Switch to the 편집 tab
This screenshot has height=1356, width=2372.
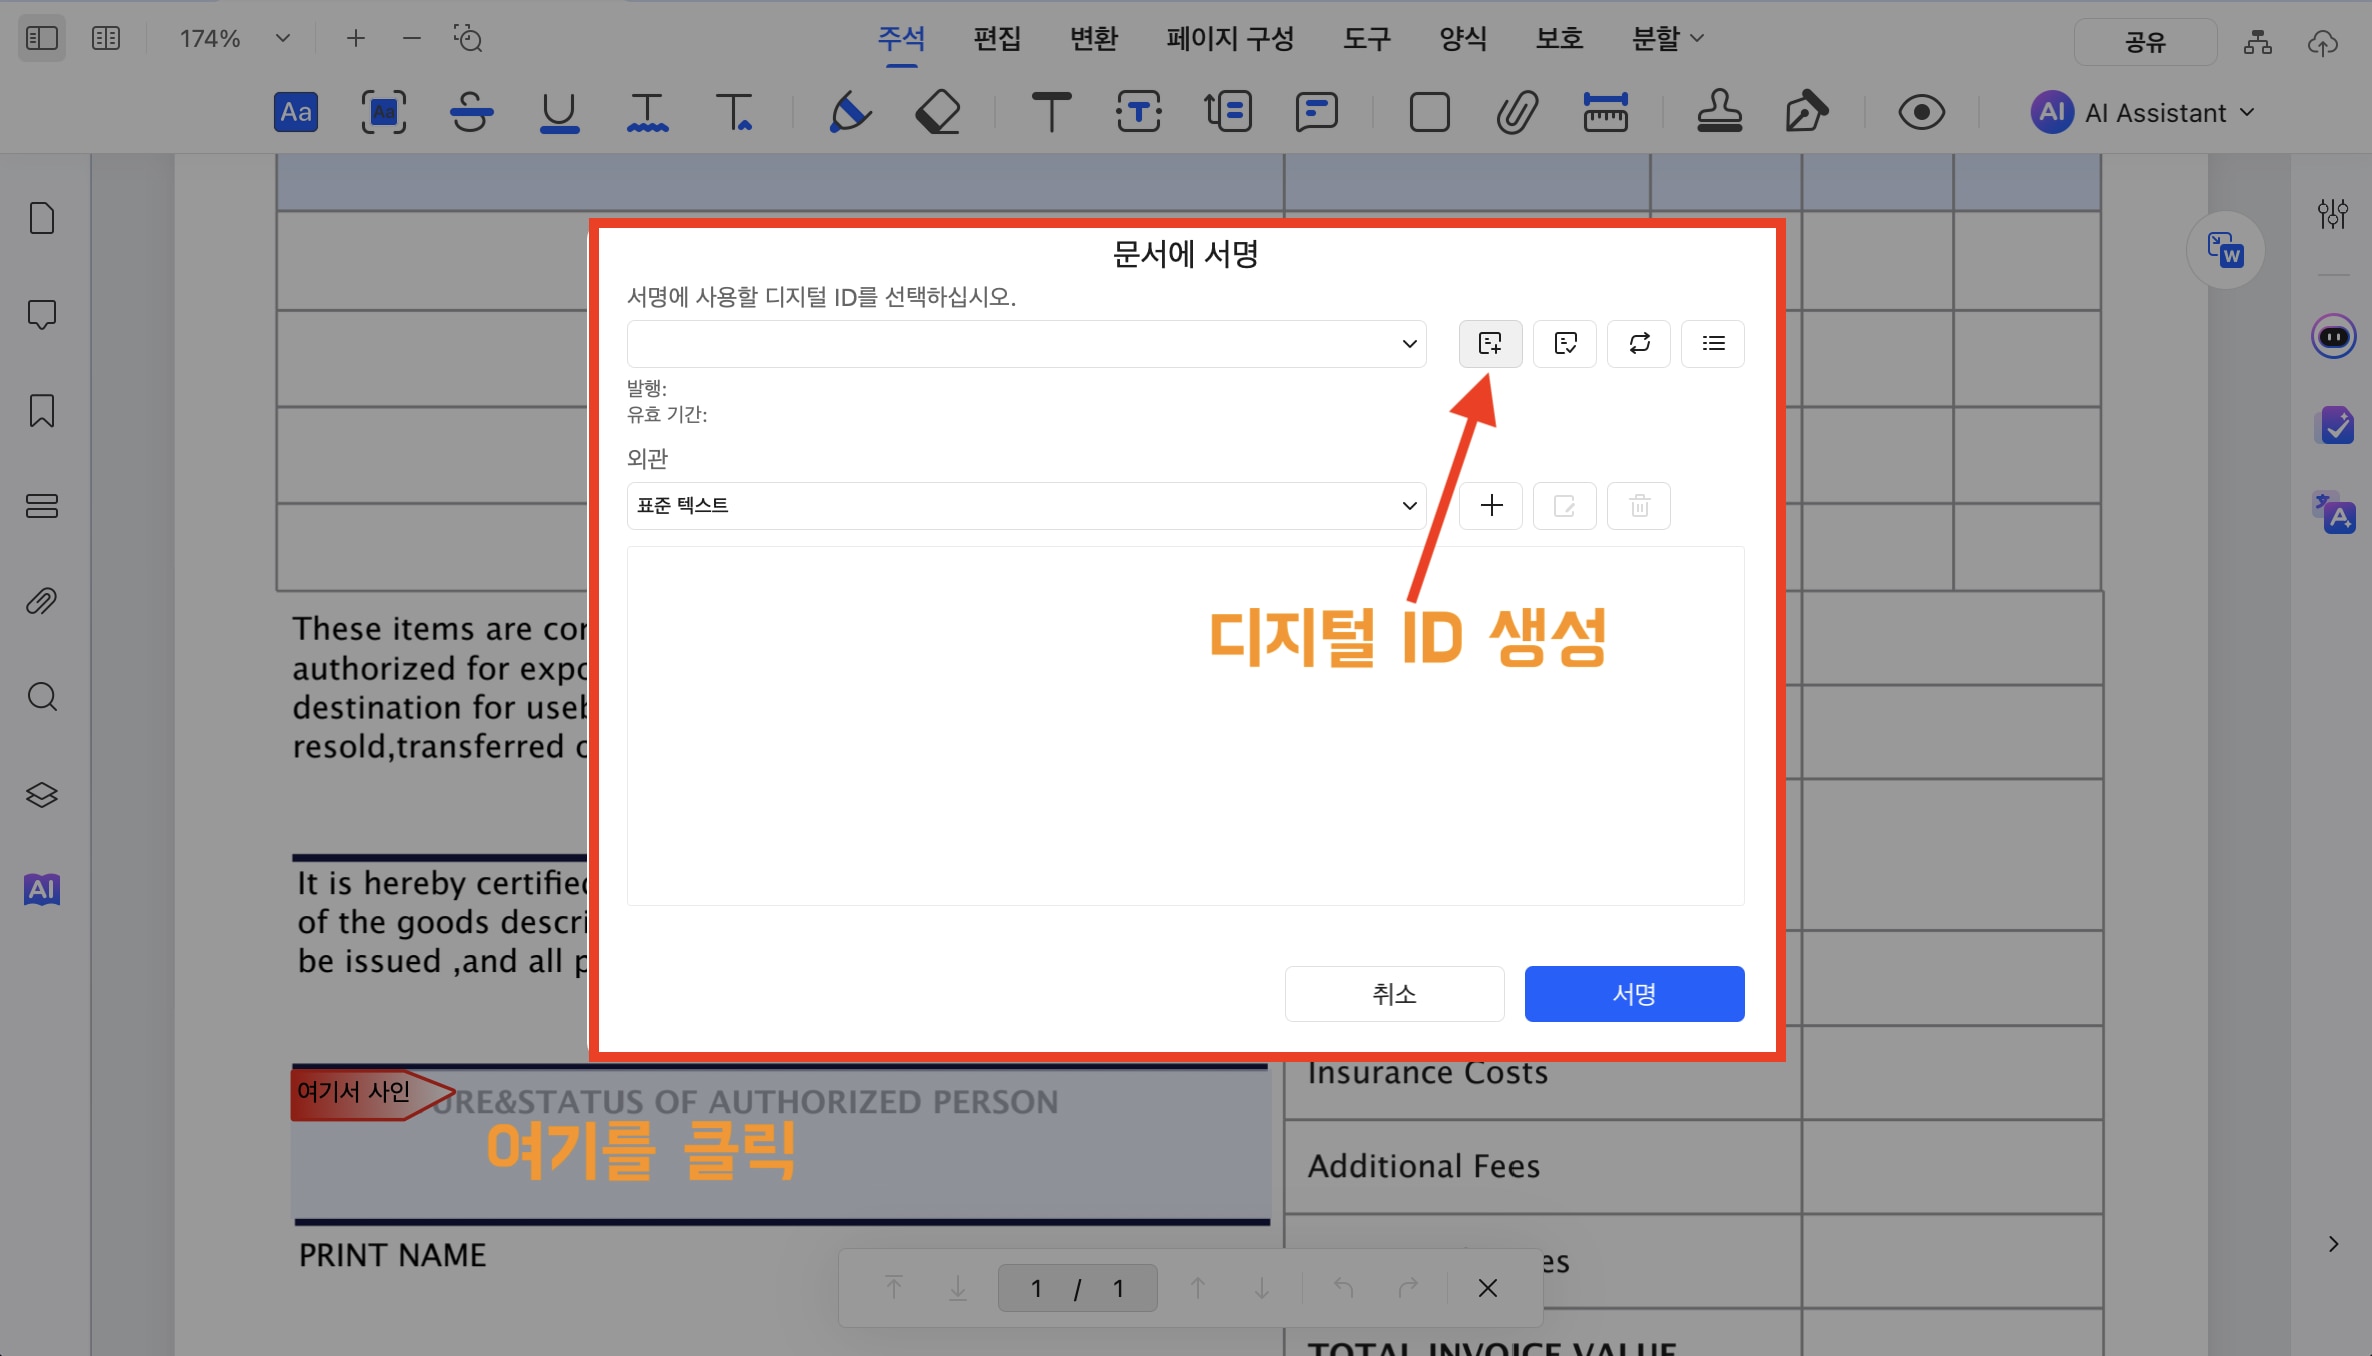click(x=997, y=39)
